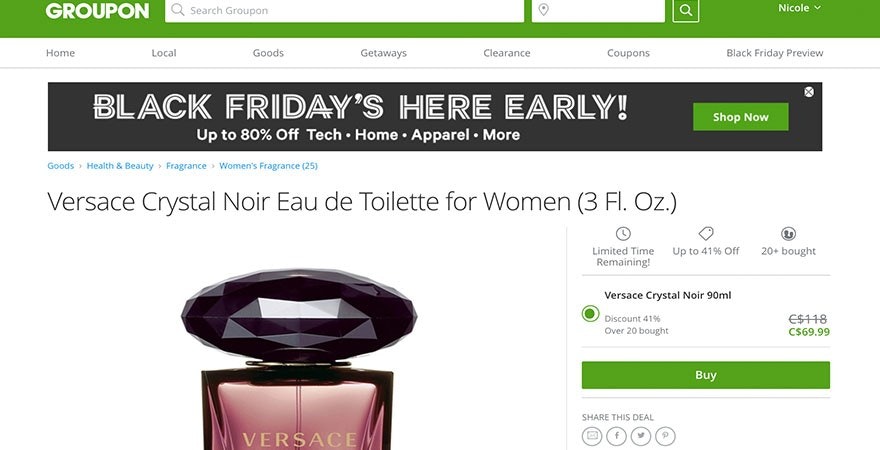880x450 pixels.
Task: Share this deal by email icon
Action: (x=592, y=436)
